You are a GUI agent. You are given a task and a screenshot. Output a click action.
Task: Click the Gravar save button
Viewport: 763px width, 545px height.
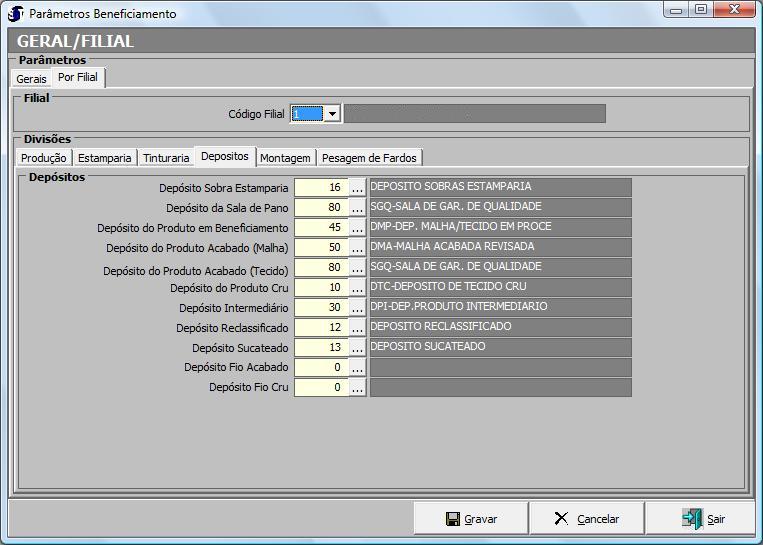pyautogui.click(x=471, y=519)
